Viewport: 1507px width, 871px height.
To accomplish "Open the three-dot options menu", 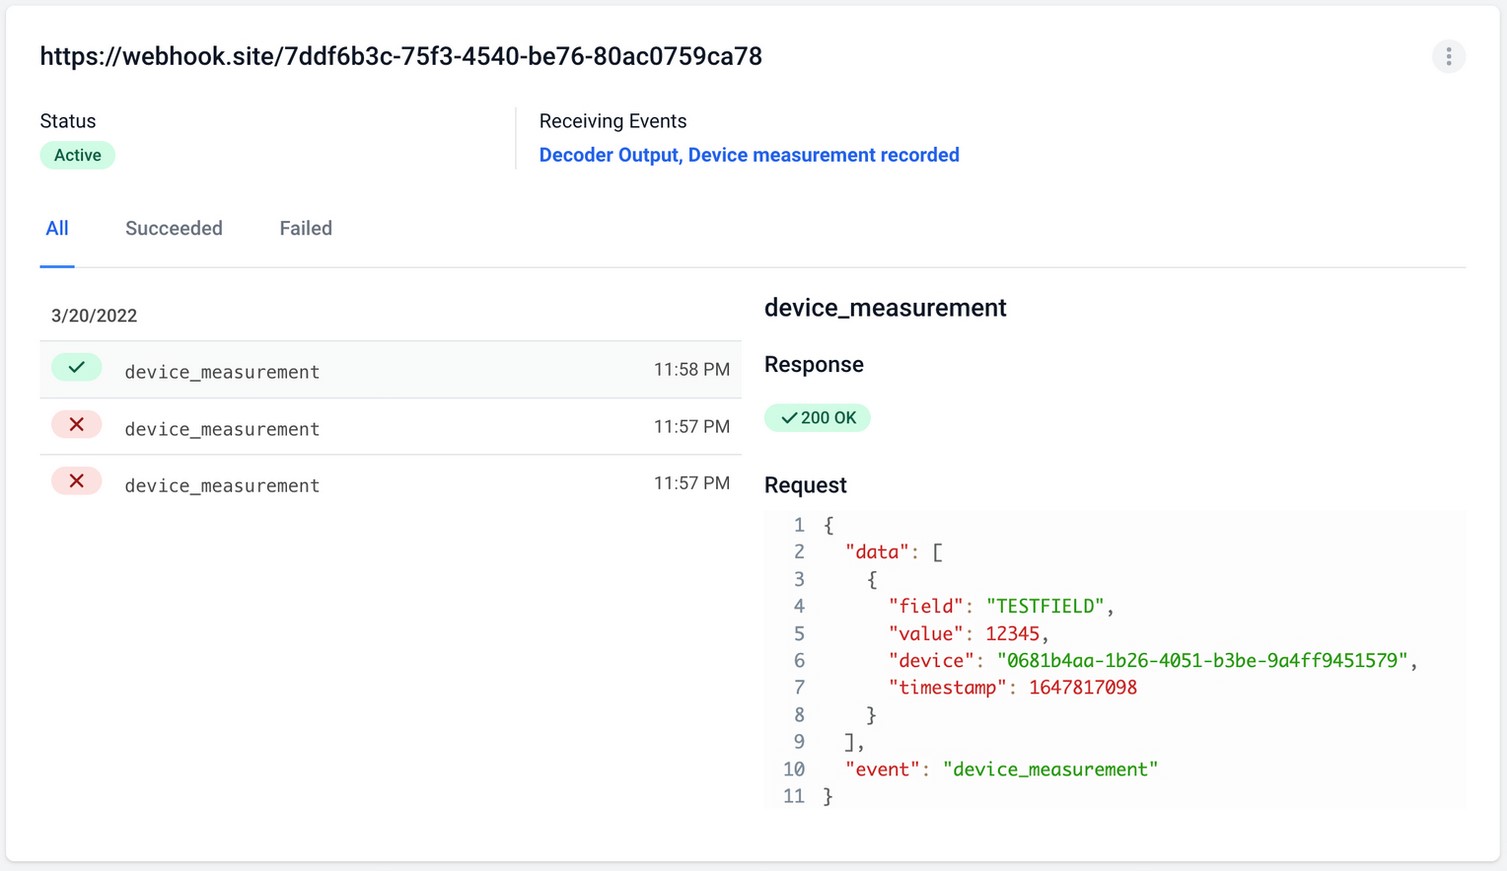I will [x=1448, y=56].
